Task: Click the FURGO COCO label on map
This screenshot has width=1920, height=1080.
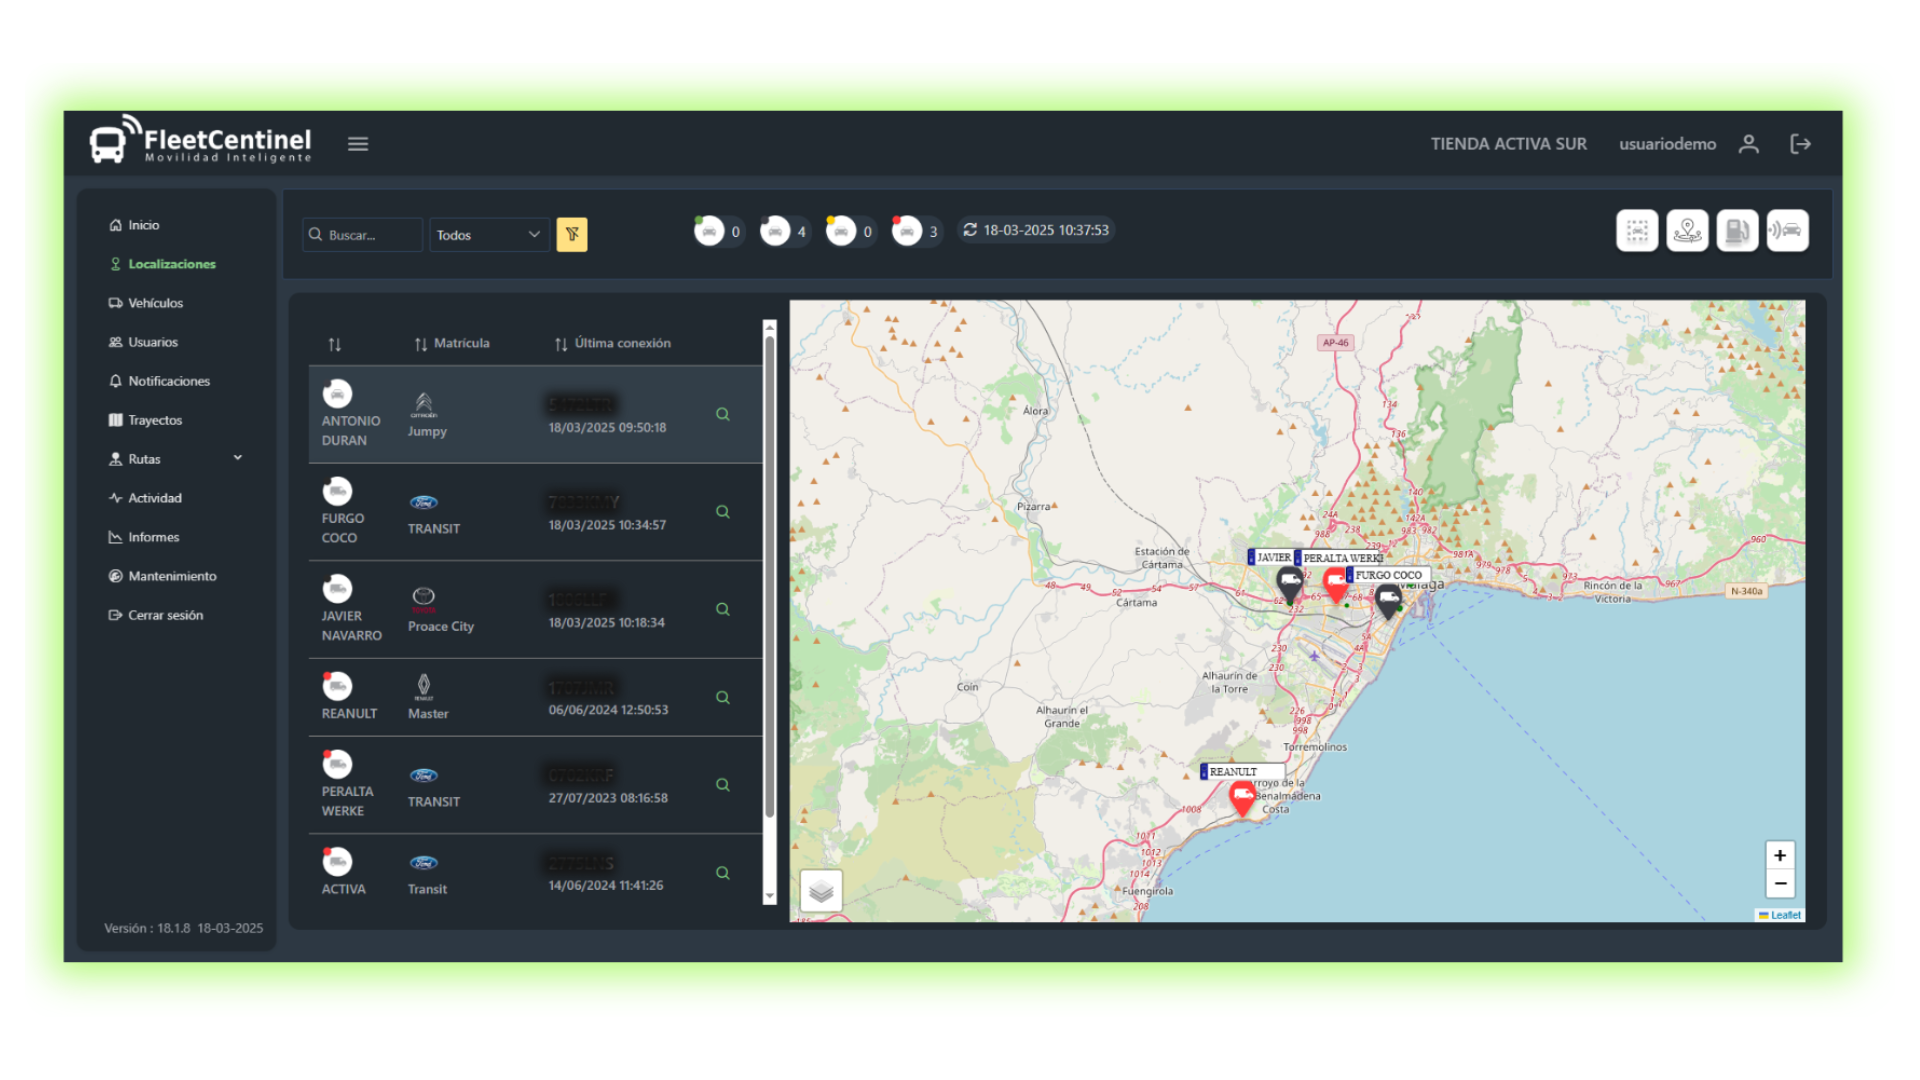Action: point(1388,575)
